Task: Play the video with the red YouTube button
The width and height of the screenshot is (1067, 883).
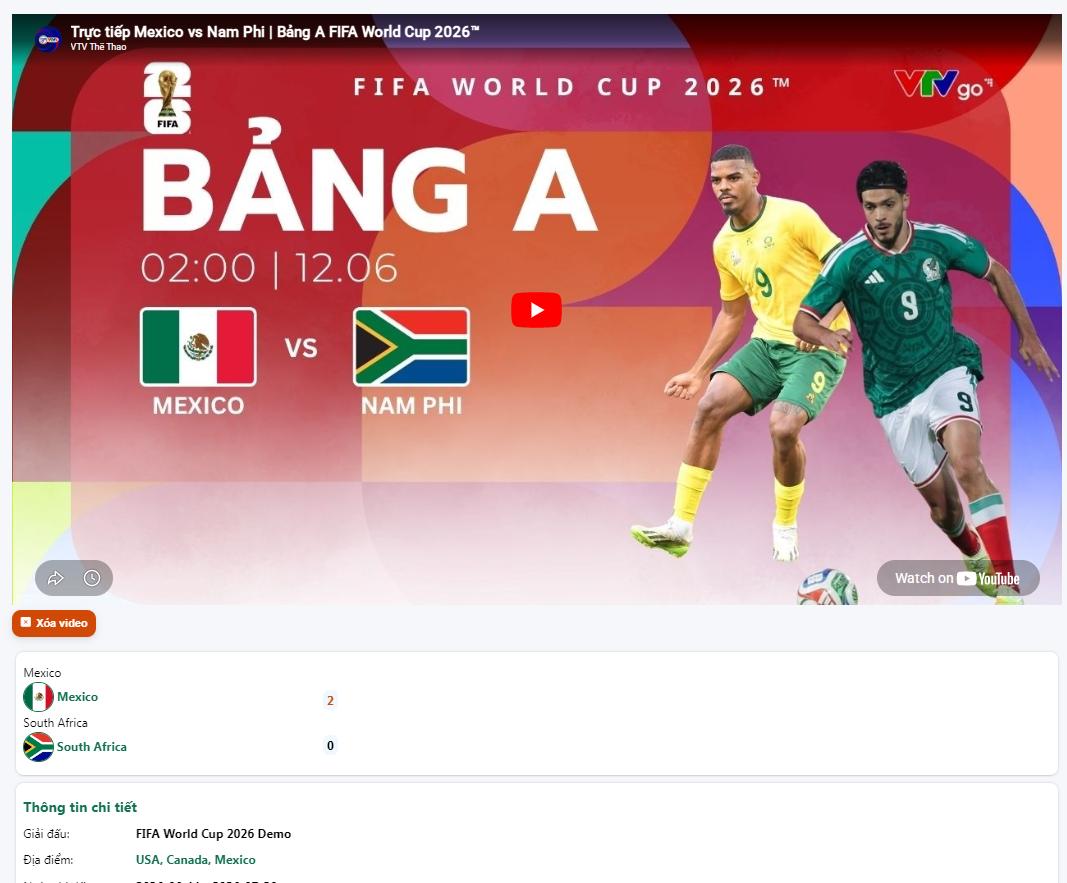Action: click(536, 310)
